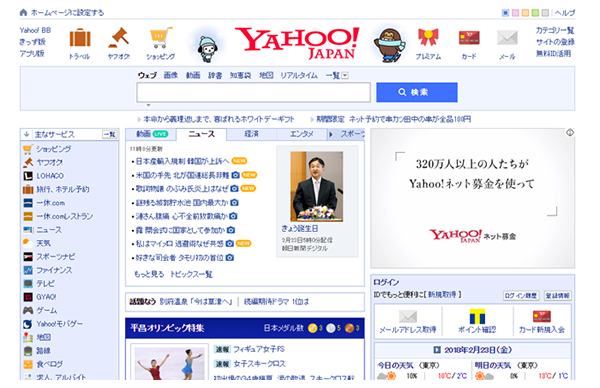600x388 pixels.
Task: Click the travel and hotel booking icon in sidebar
Action: 28,189
